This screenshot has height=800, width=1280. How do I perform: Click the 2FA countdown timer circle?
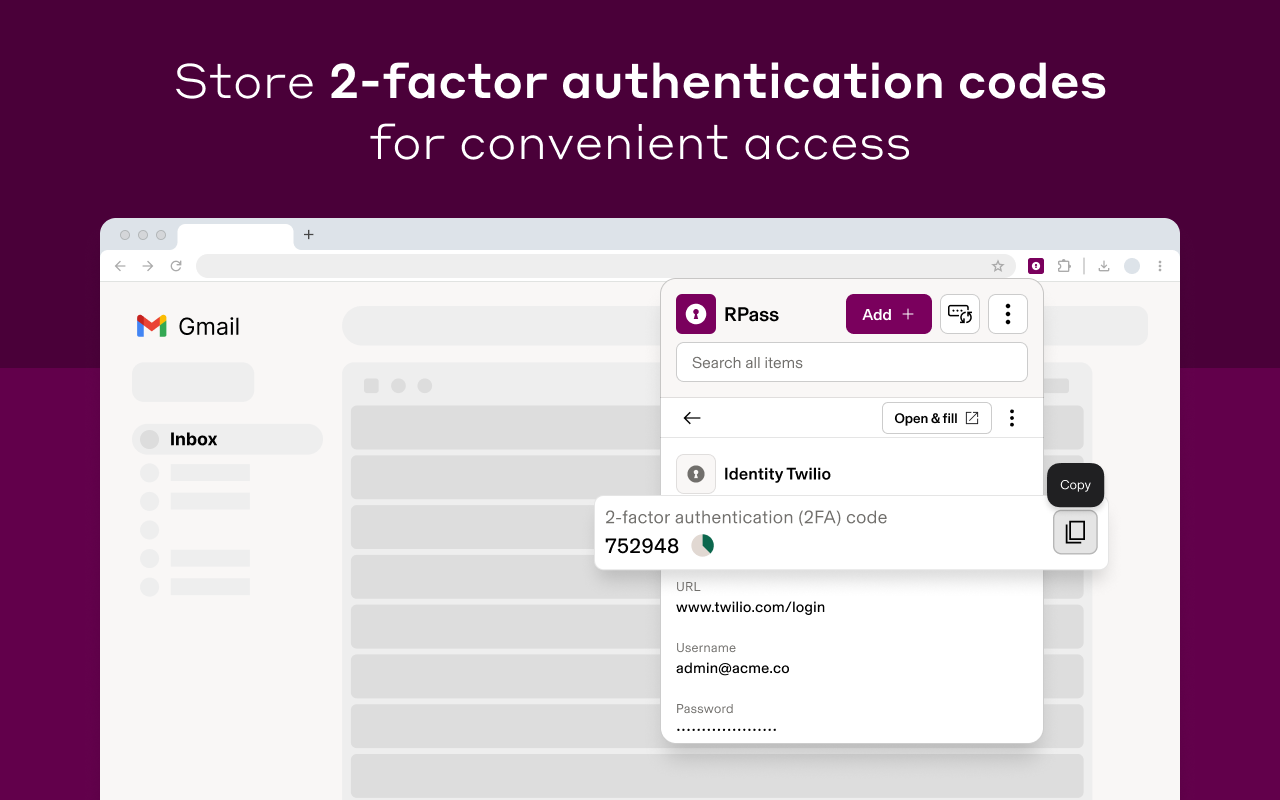click(703, 545)
